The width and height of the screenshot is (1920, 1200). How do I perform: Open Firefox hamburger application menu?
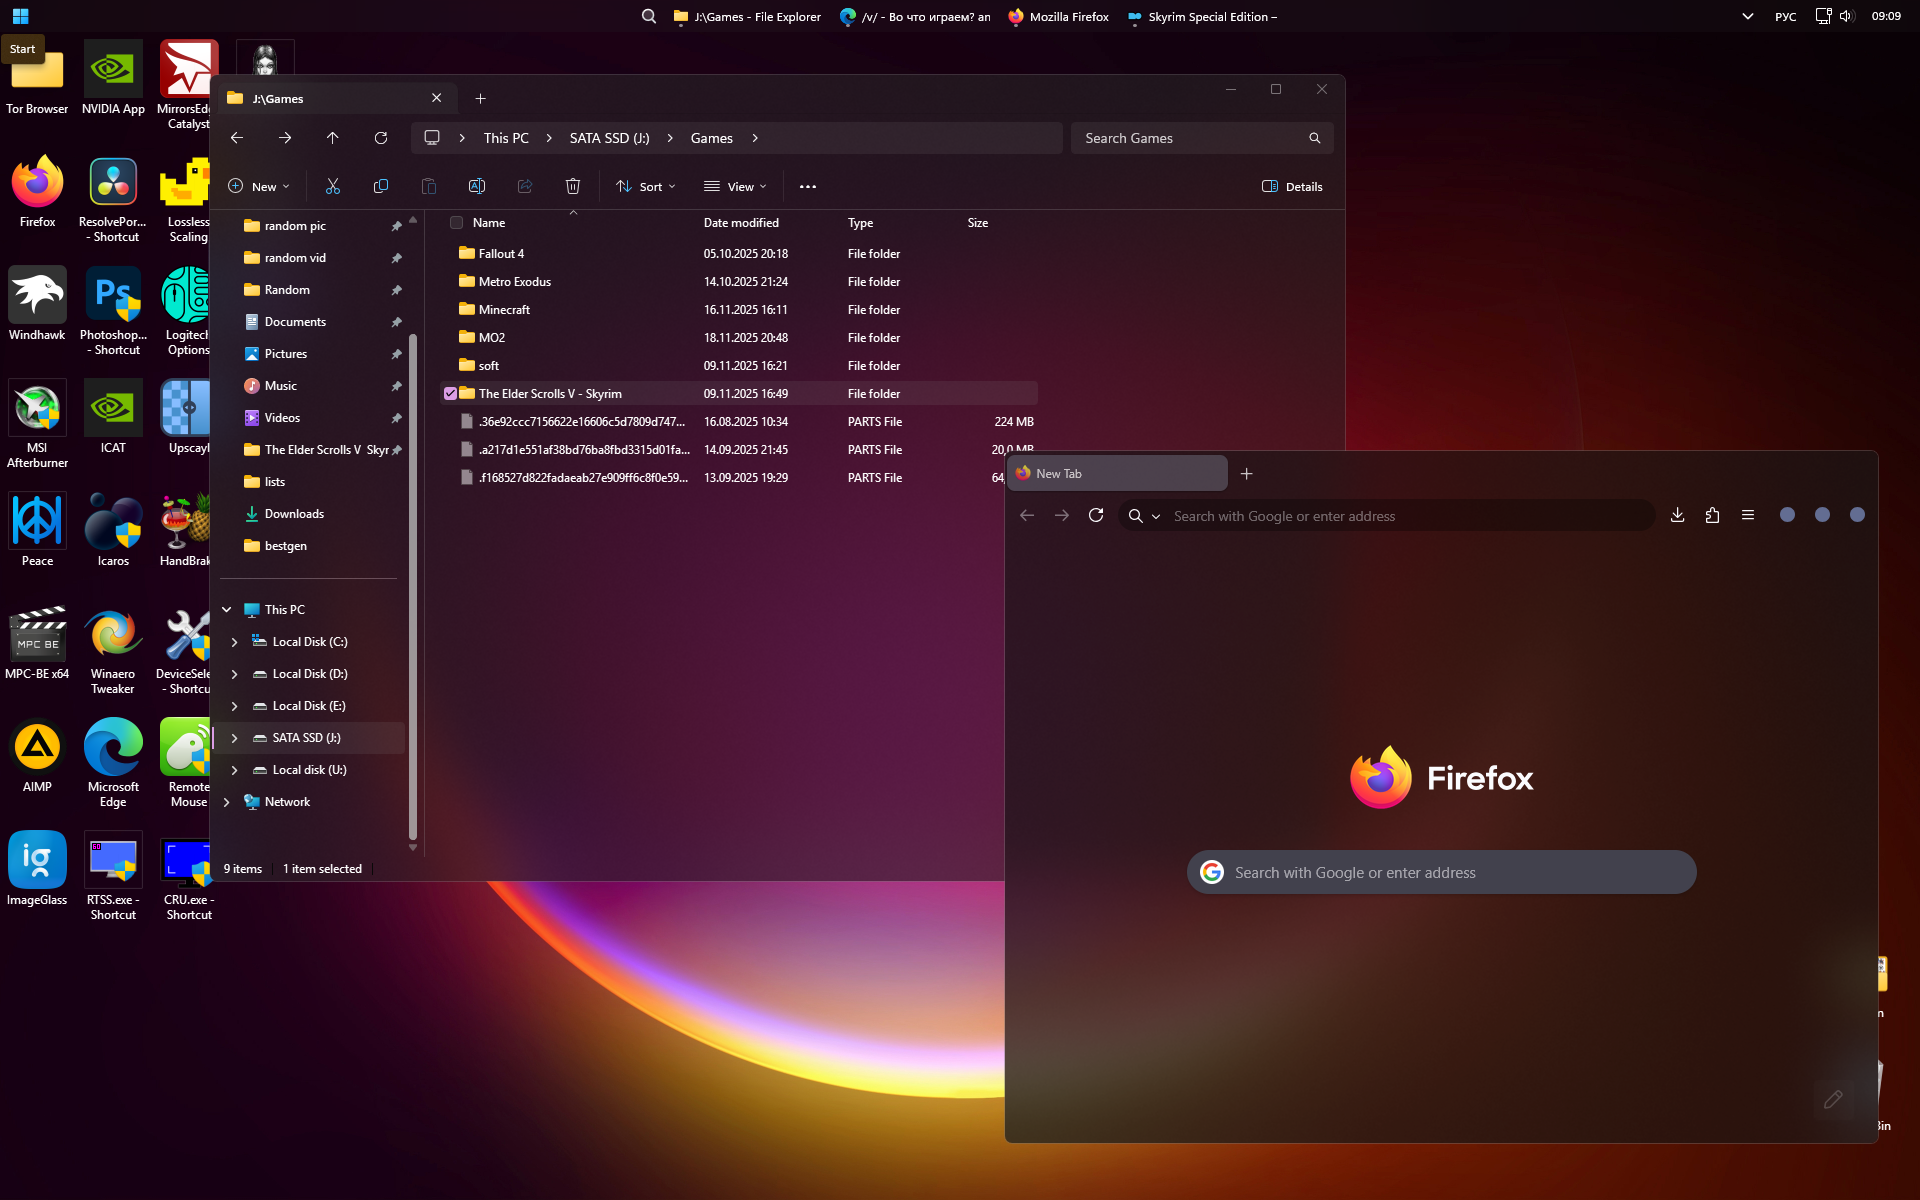pos(1748,515)
